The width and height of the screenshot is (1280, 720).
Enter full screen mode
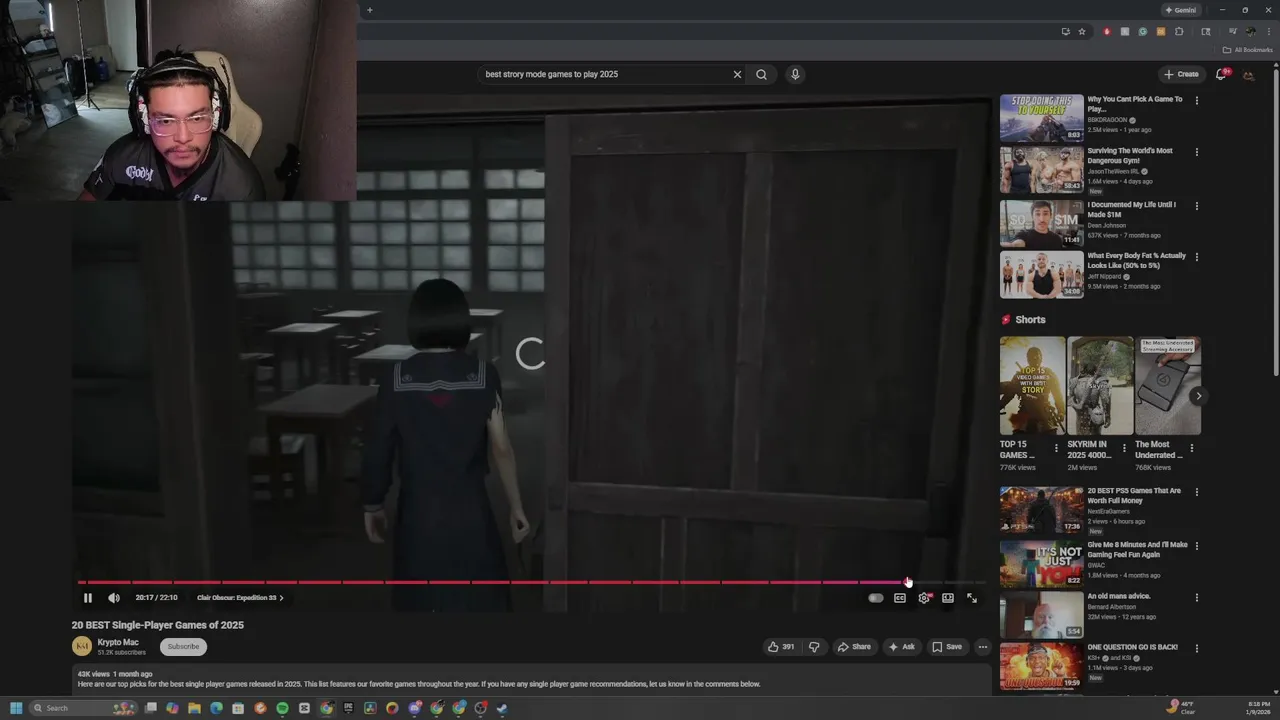click(972, 598)
